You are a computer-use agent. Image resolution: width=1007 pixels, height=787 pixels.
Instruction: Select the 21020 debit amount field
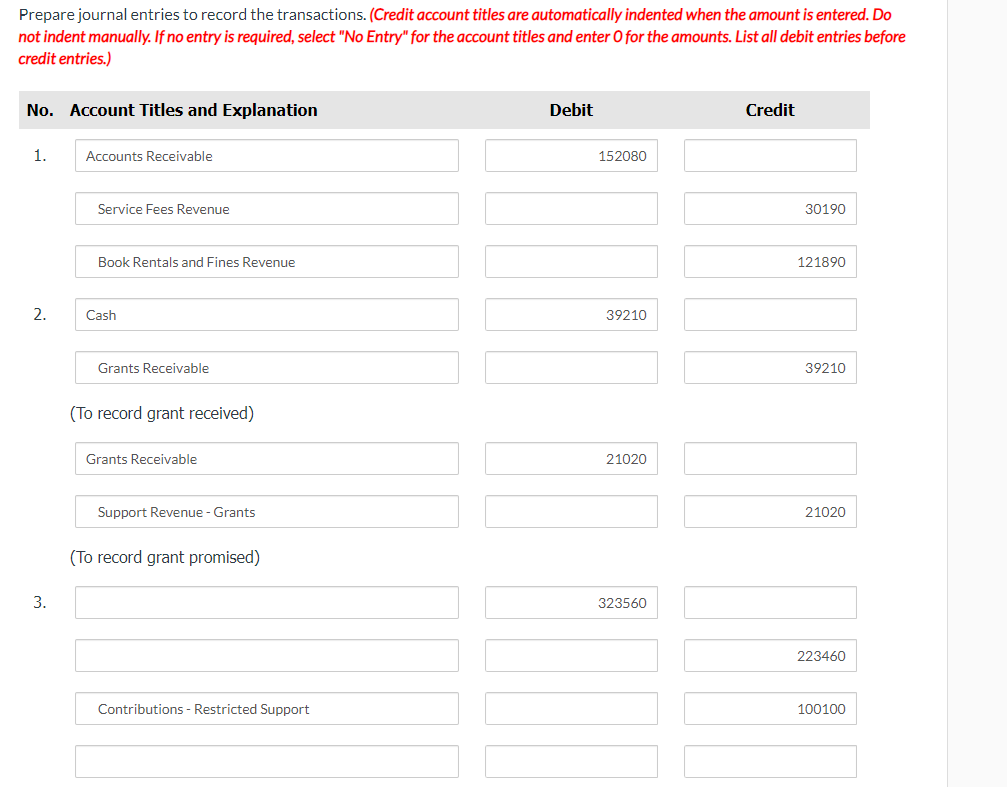(x=570, y=458)
